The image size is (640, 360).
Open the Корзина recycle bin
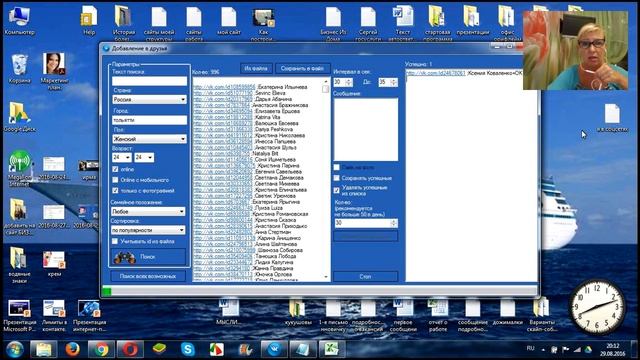19,69
